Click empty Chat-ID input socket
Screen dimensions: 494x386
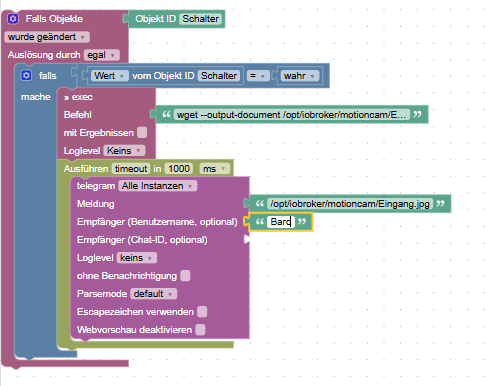click(x=247, y=239)
